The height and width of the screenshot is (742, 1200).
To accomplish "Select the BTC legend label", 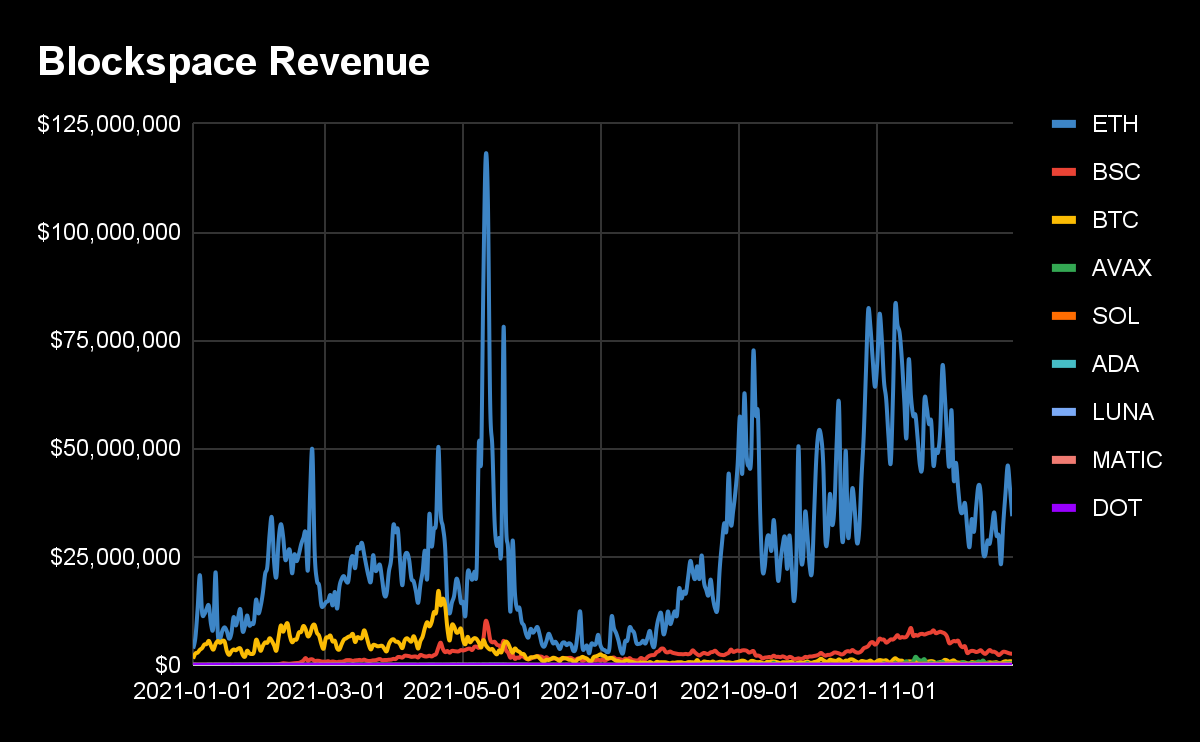I will [x=1115, y=220].
